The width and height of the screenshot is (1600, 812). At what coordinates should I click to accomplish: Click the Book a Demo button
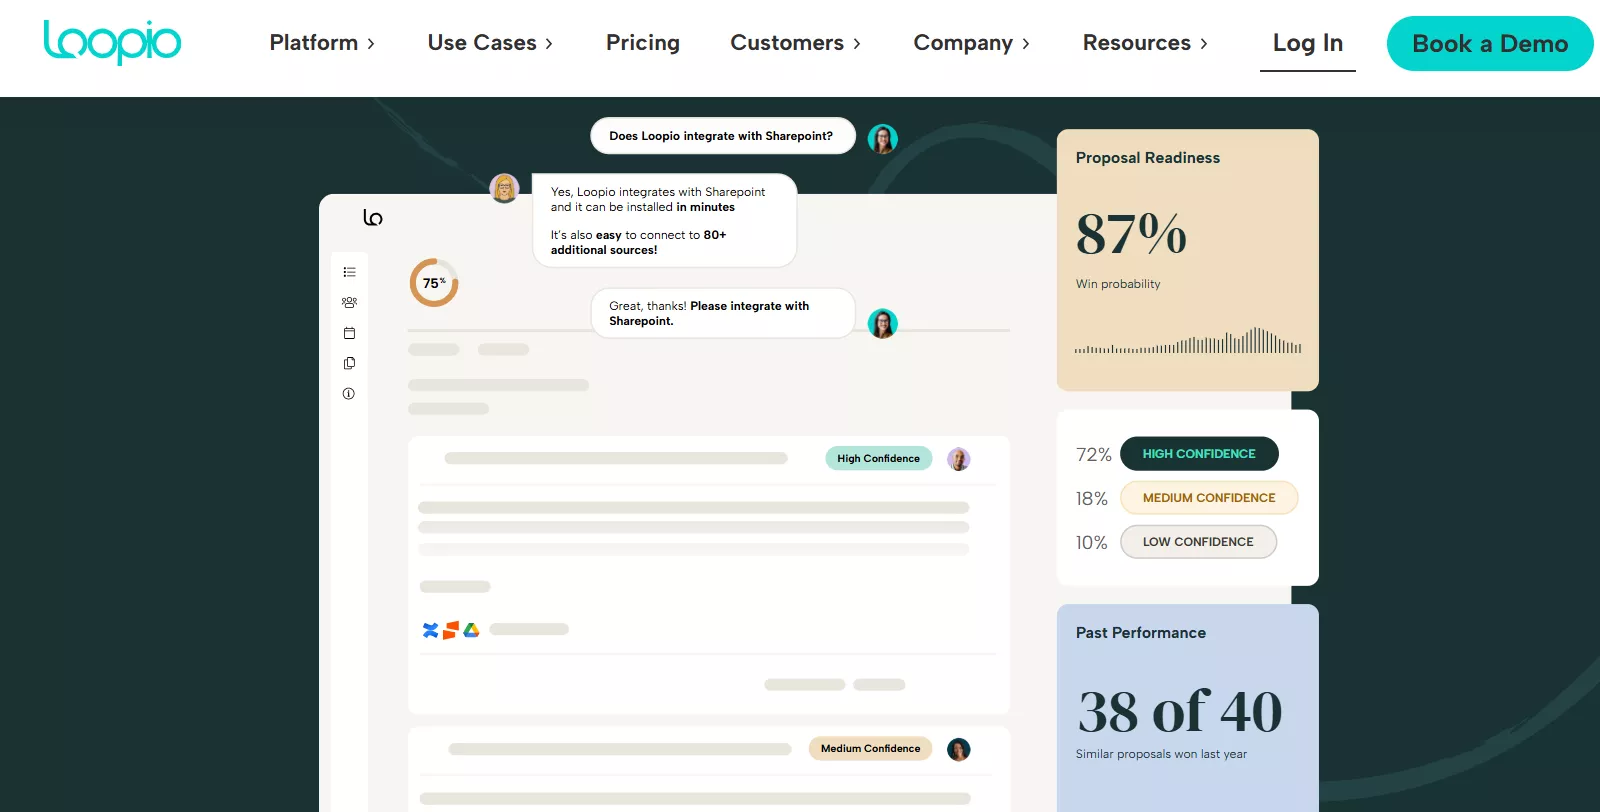click(1490, 44)
